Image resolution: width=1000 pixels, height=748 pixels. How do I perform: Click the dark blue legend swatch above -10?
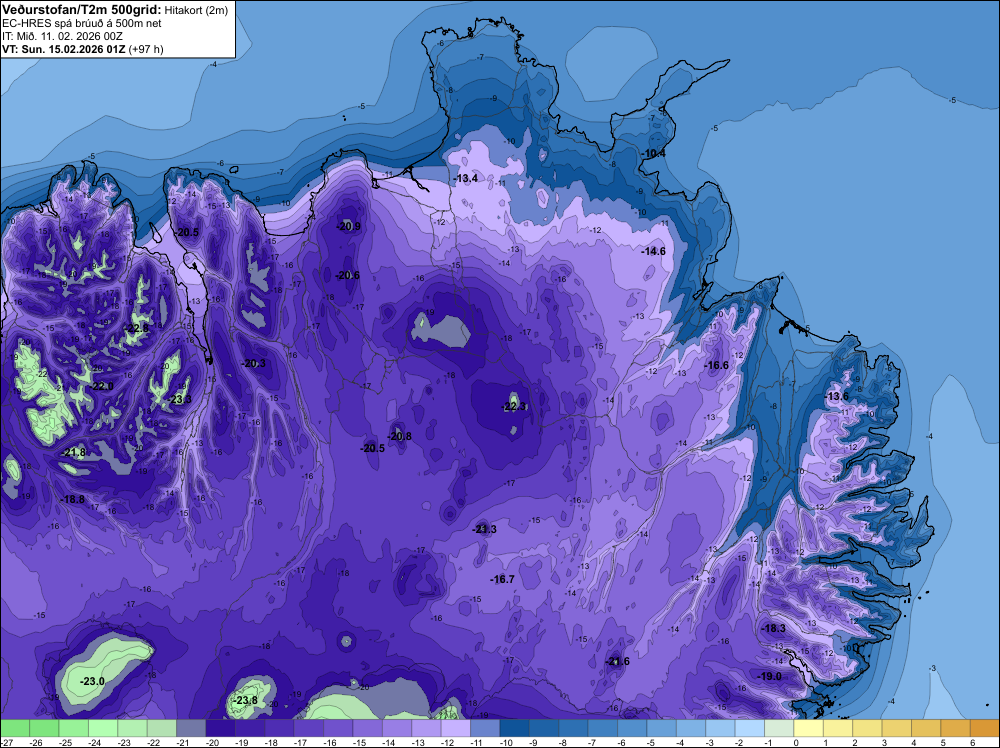coord(515,728)
